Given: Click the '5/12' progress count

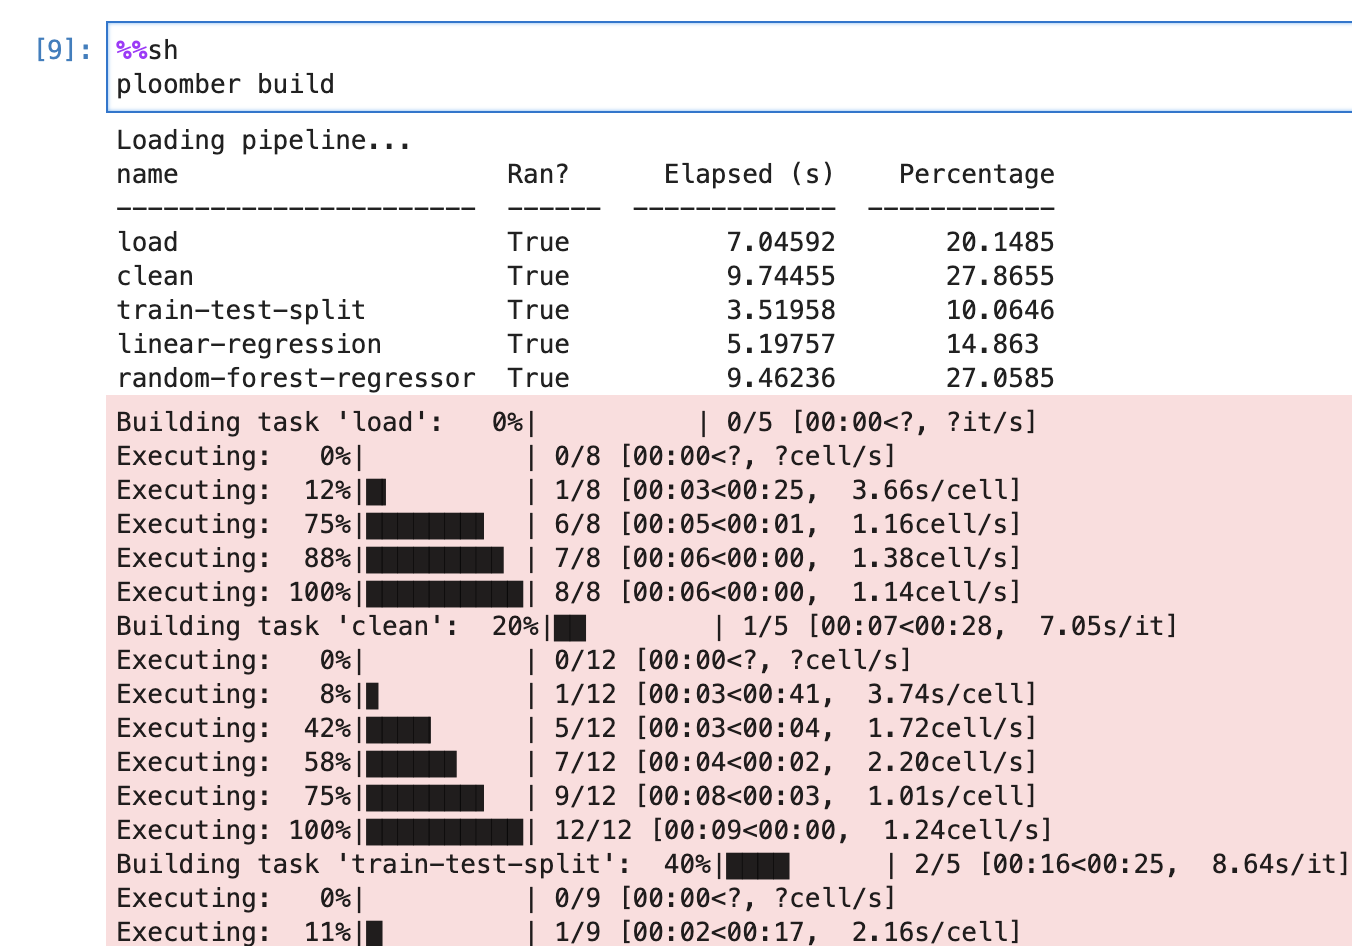Looking at the screenshot, I should (585, 728).
